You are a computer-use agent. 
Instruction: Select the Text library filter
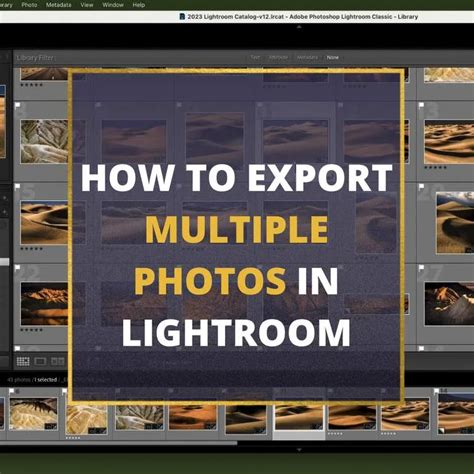(x=255, y=57)
